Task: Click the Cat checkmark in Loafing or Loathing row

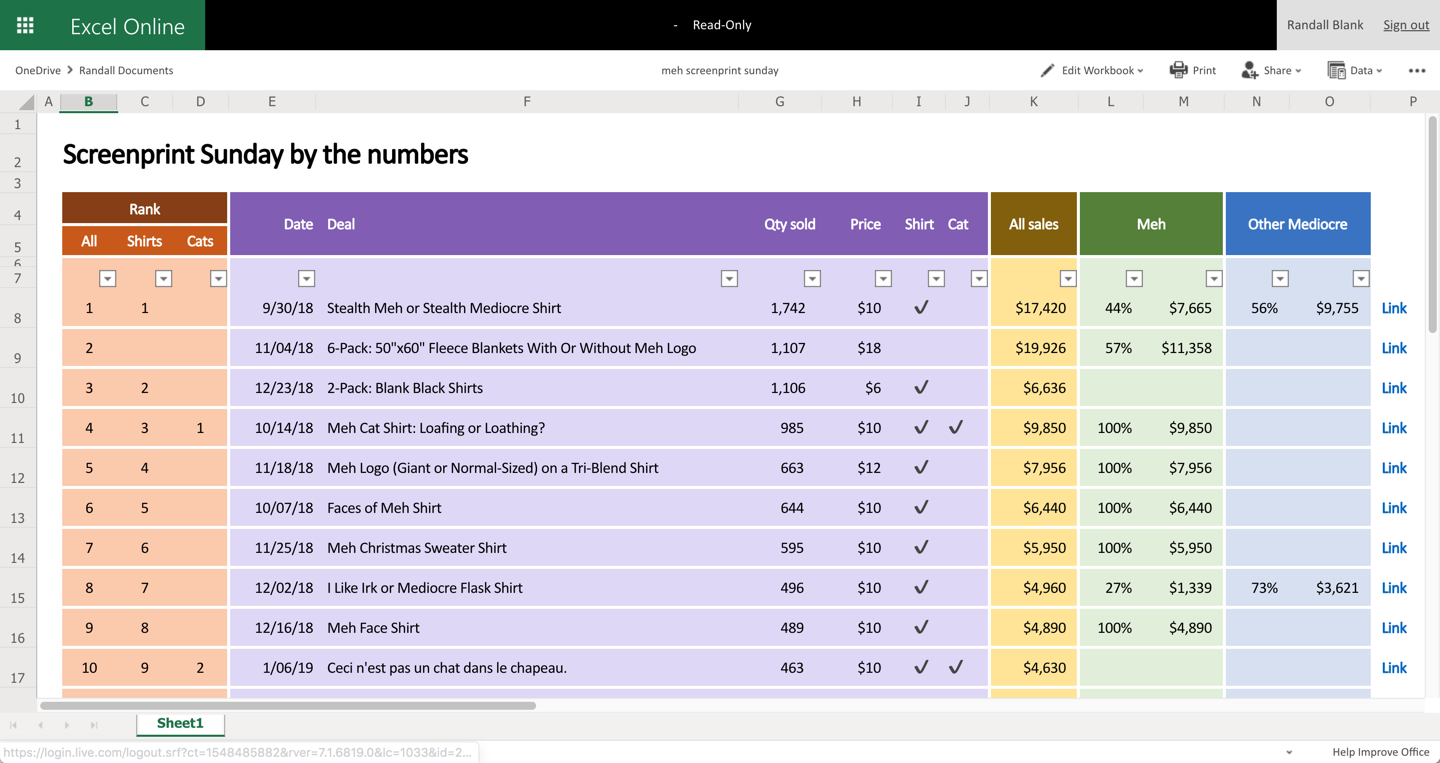Action: (x=956, y=428)
